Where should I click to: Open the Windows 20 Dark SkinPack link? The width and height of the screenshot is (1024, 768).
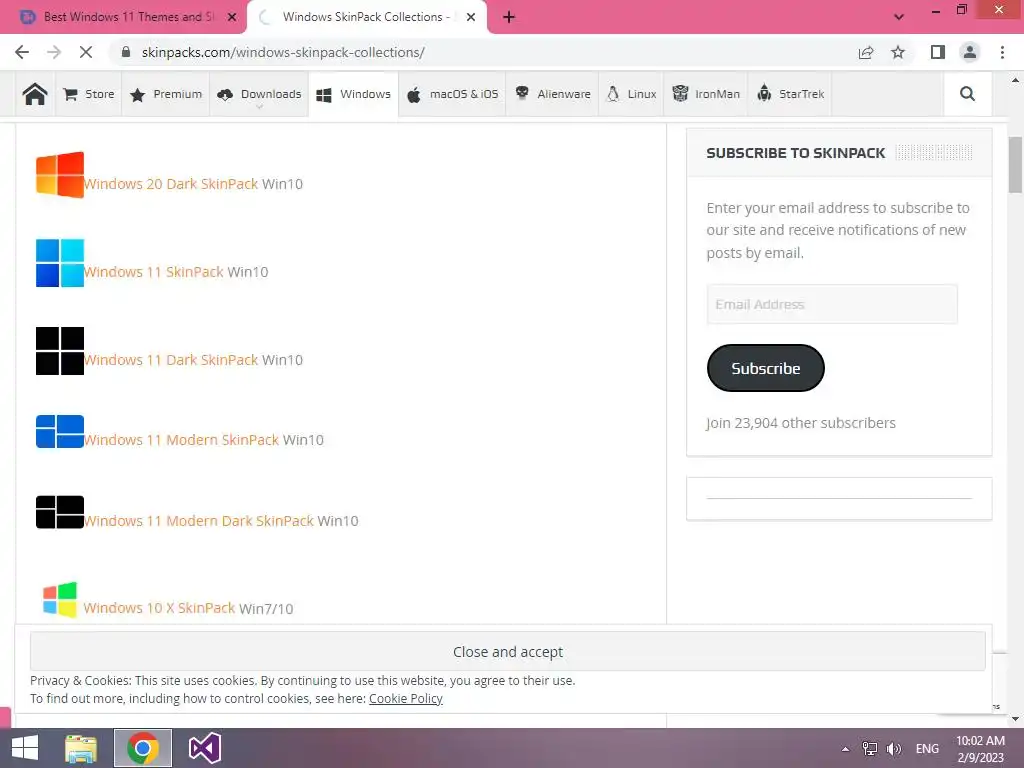point(171,184)
